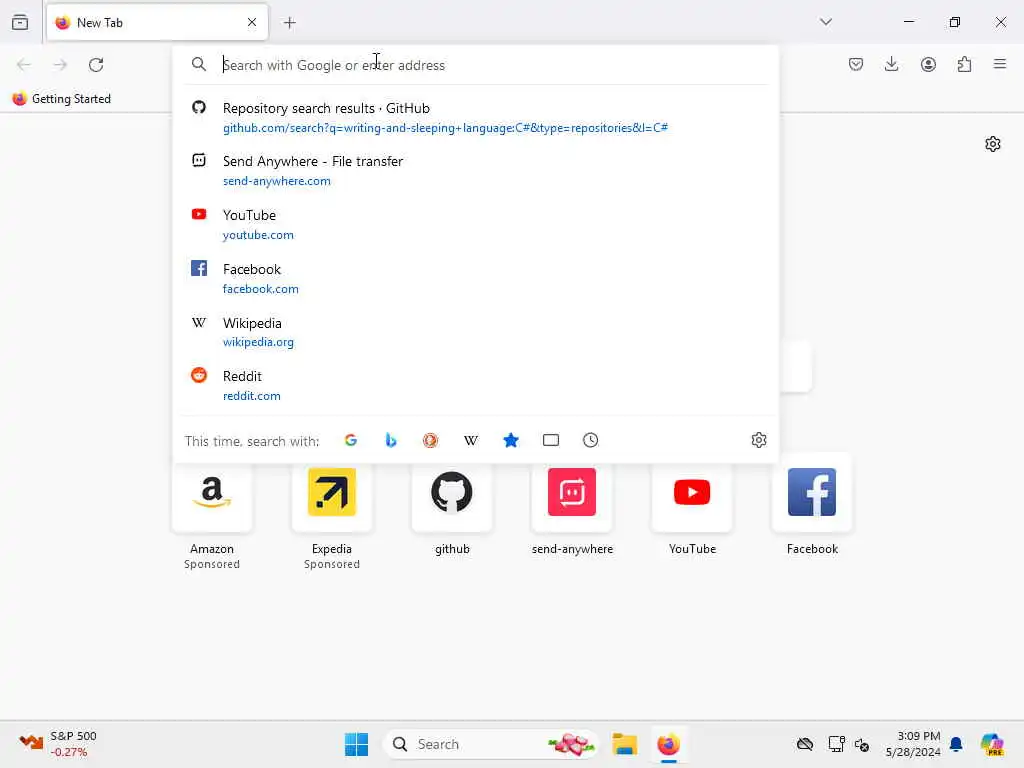Screen dimensions: 1024x768
Task: Click the forward navigation arrow
Action: [x=60, y=64]
